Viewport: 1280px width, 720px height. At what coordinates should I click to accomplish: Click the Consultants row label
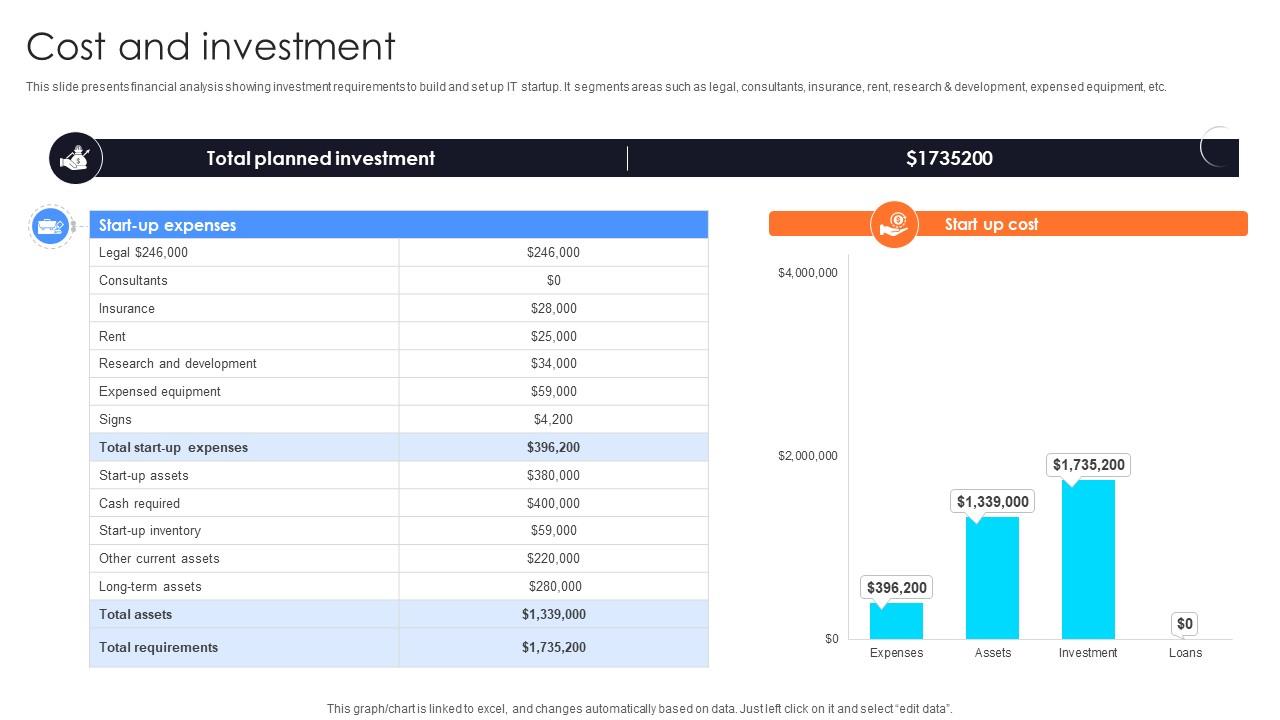[x=133, y=281]
